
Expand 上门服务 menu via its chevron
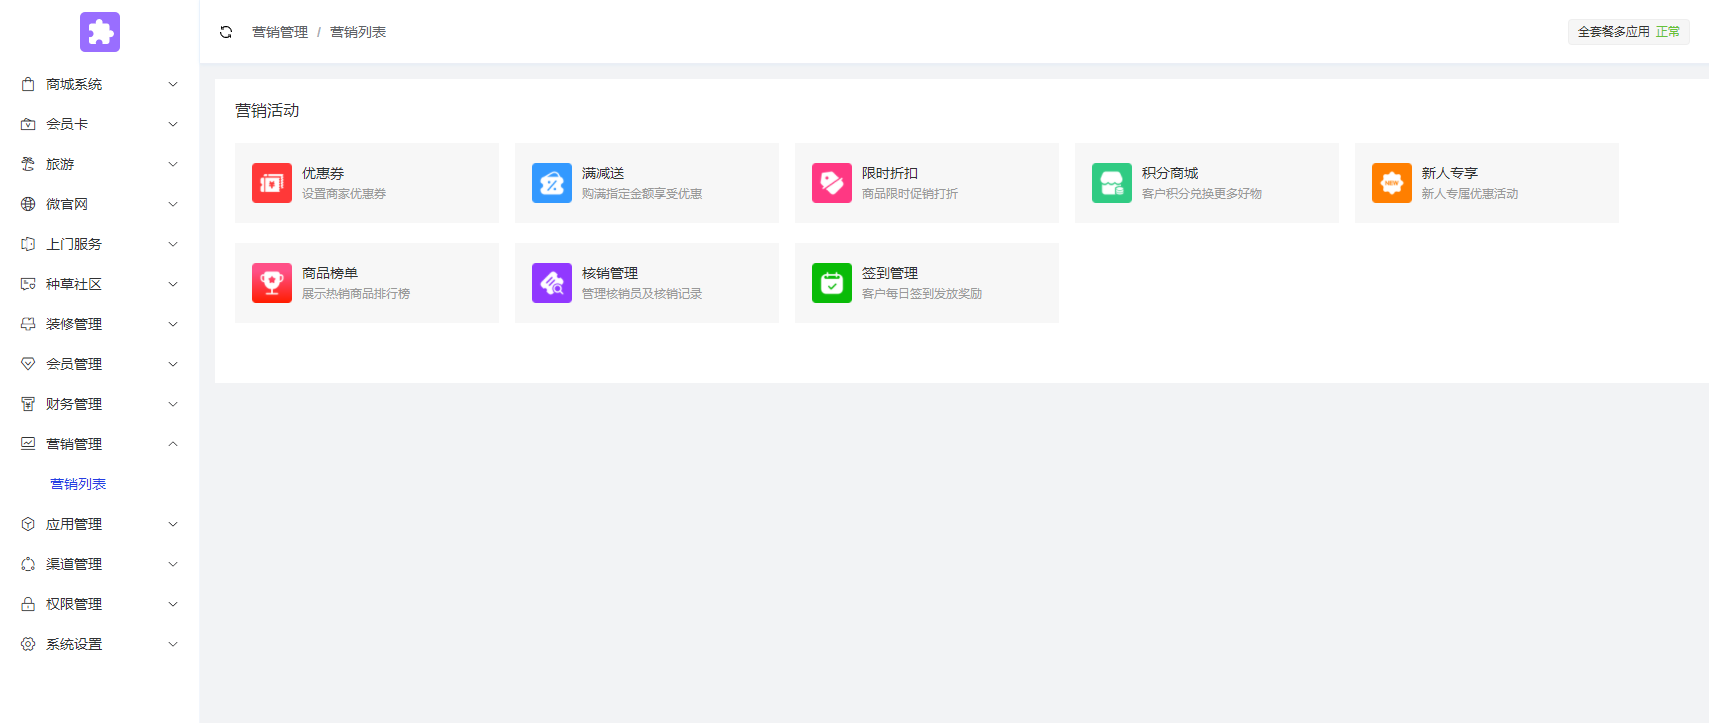point(173,244)
